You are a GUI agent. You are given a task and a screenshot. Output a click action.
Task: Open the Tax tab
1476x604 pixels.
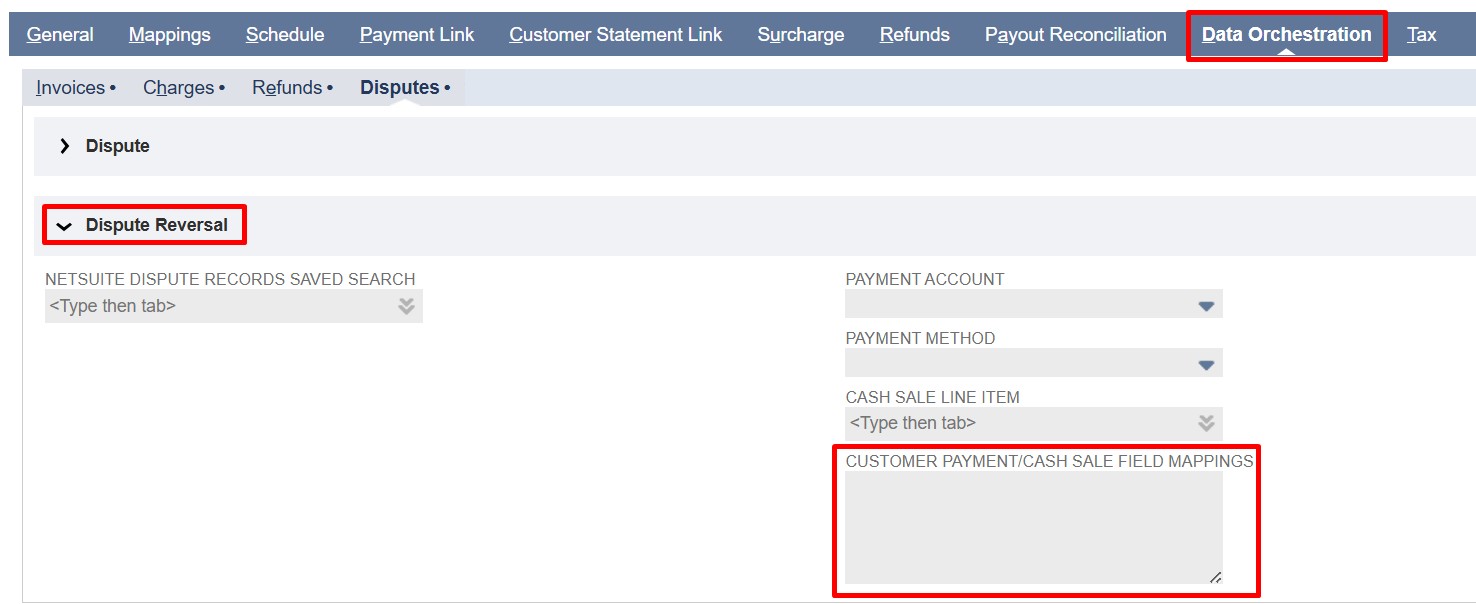pyautogui.click(x=1421, y=33)
